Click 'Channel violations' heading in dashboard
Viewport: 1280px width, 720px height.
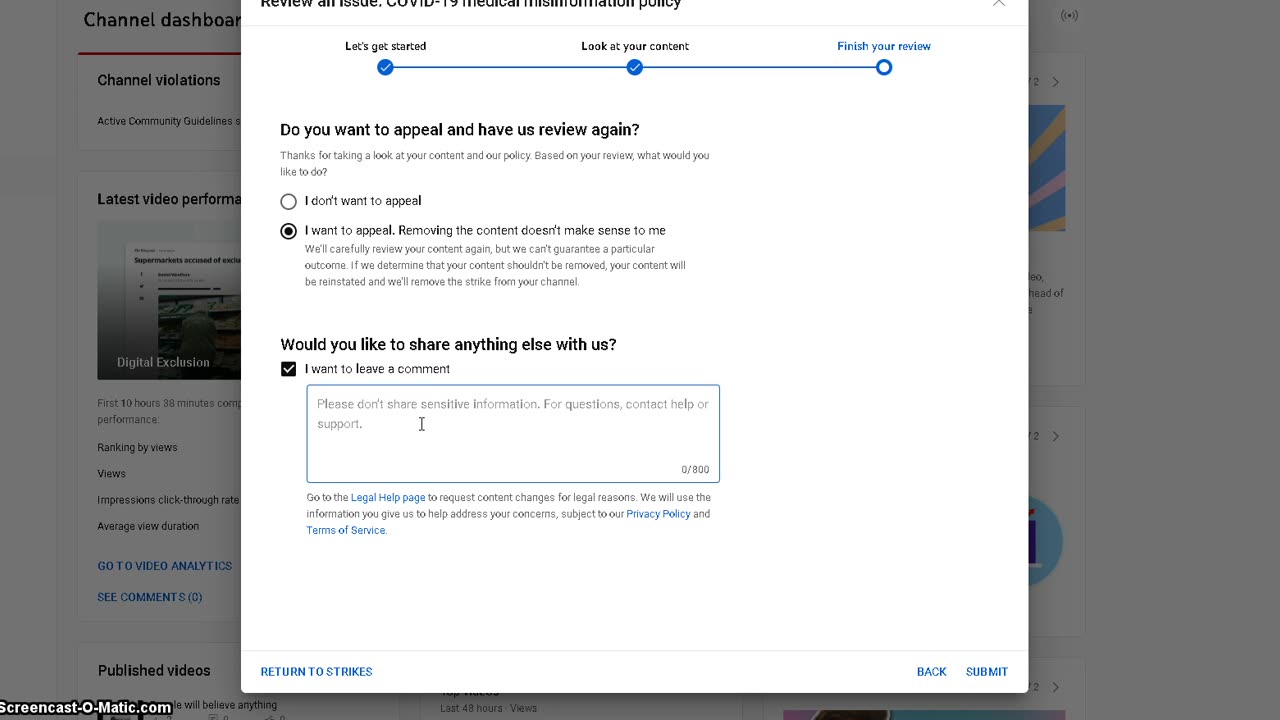159,80
